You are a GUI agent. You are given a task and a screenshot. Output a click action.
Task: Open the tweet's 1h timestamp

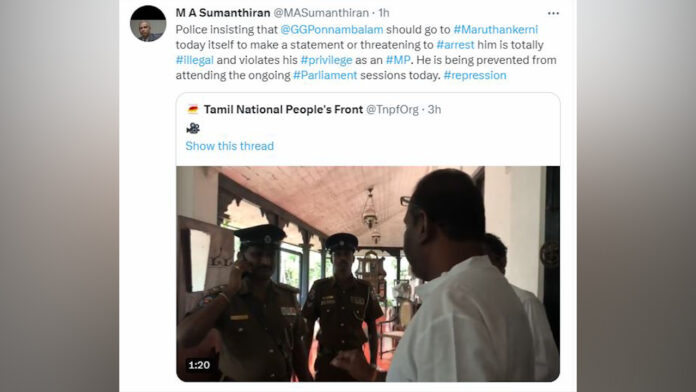tap(384, 13)
